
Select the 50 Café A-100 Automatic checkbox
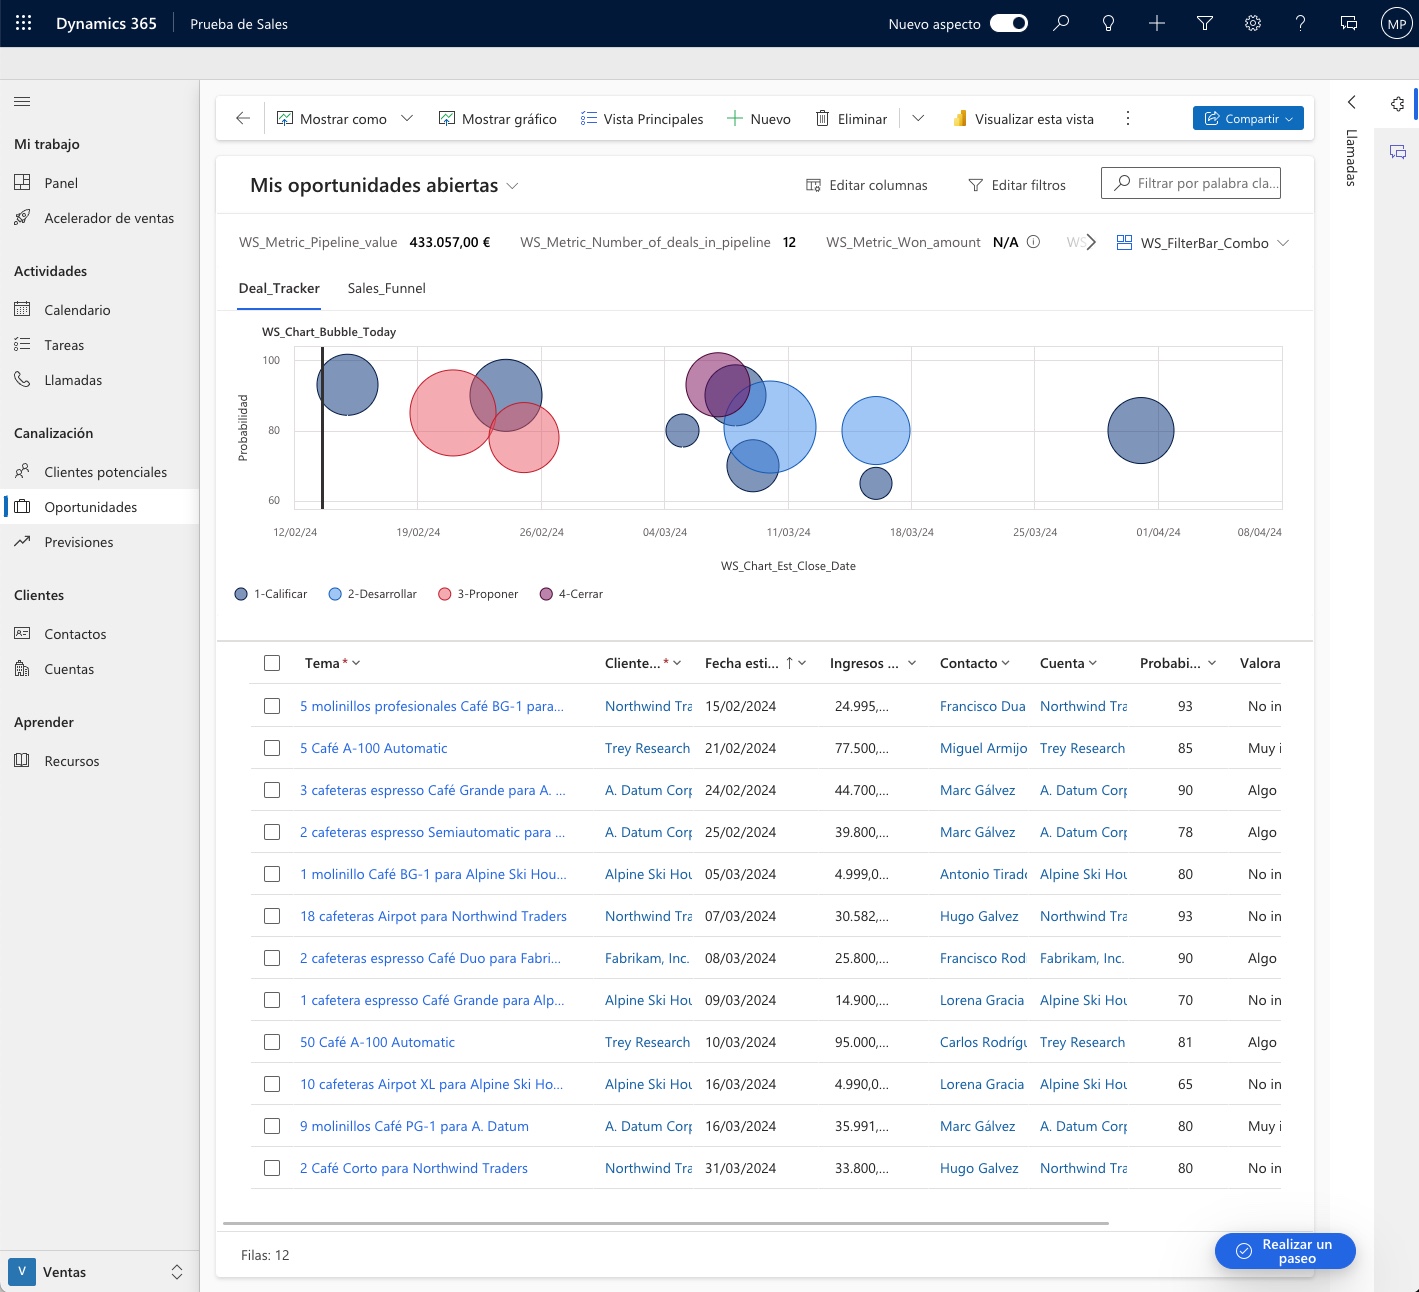pyautogui.click(x=272, y=1042)
